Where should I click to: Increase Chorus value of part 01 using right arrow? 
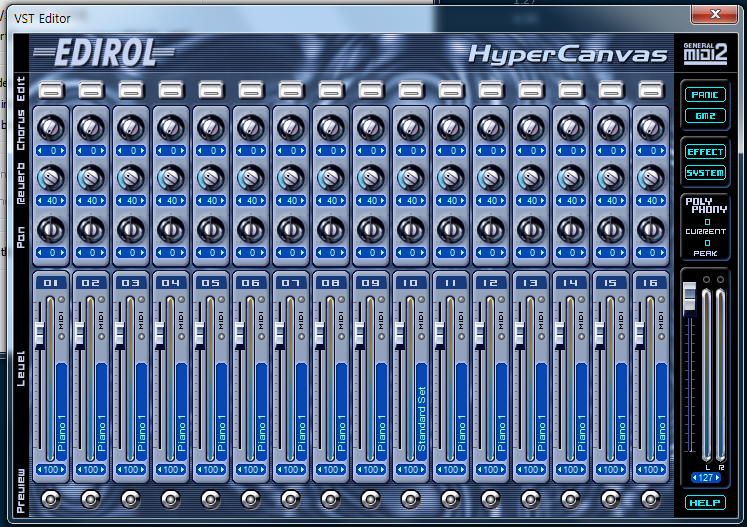[x=62, y=151]
